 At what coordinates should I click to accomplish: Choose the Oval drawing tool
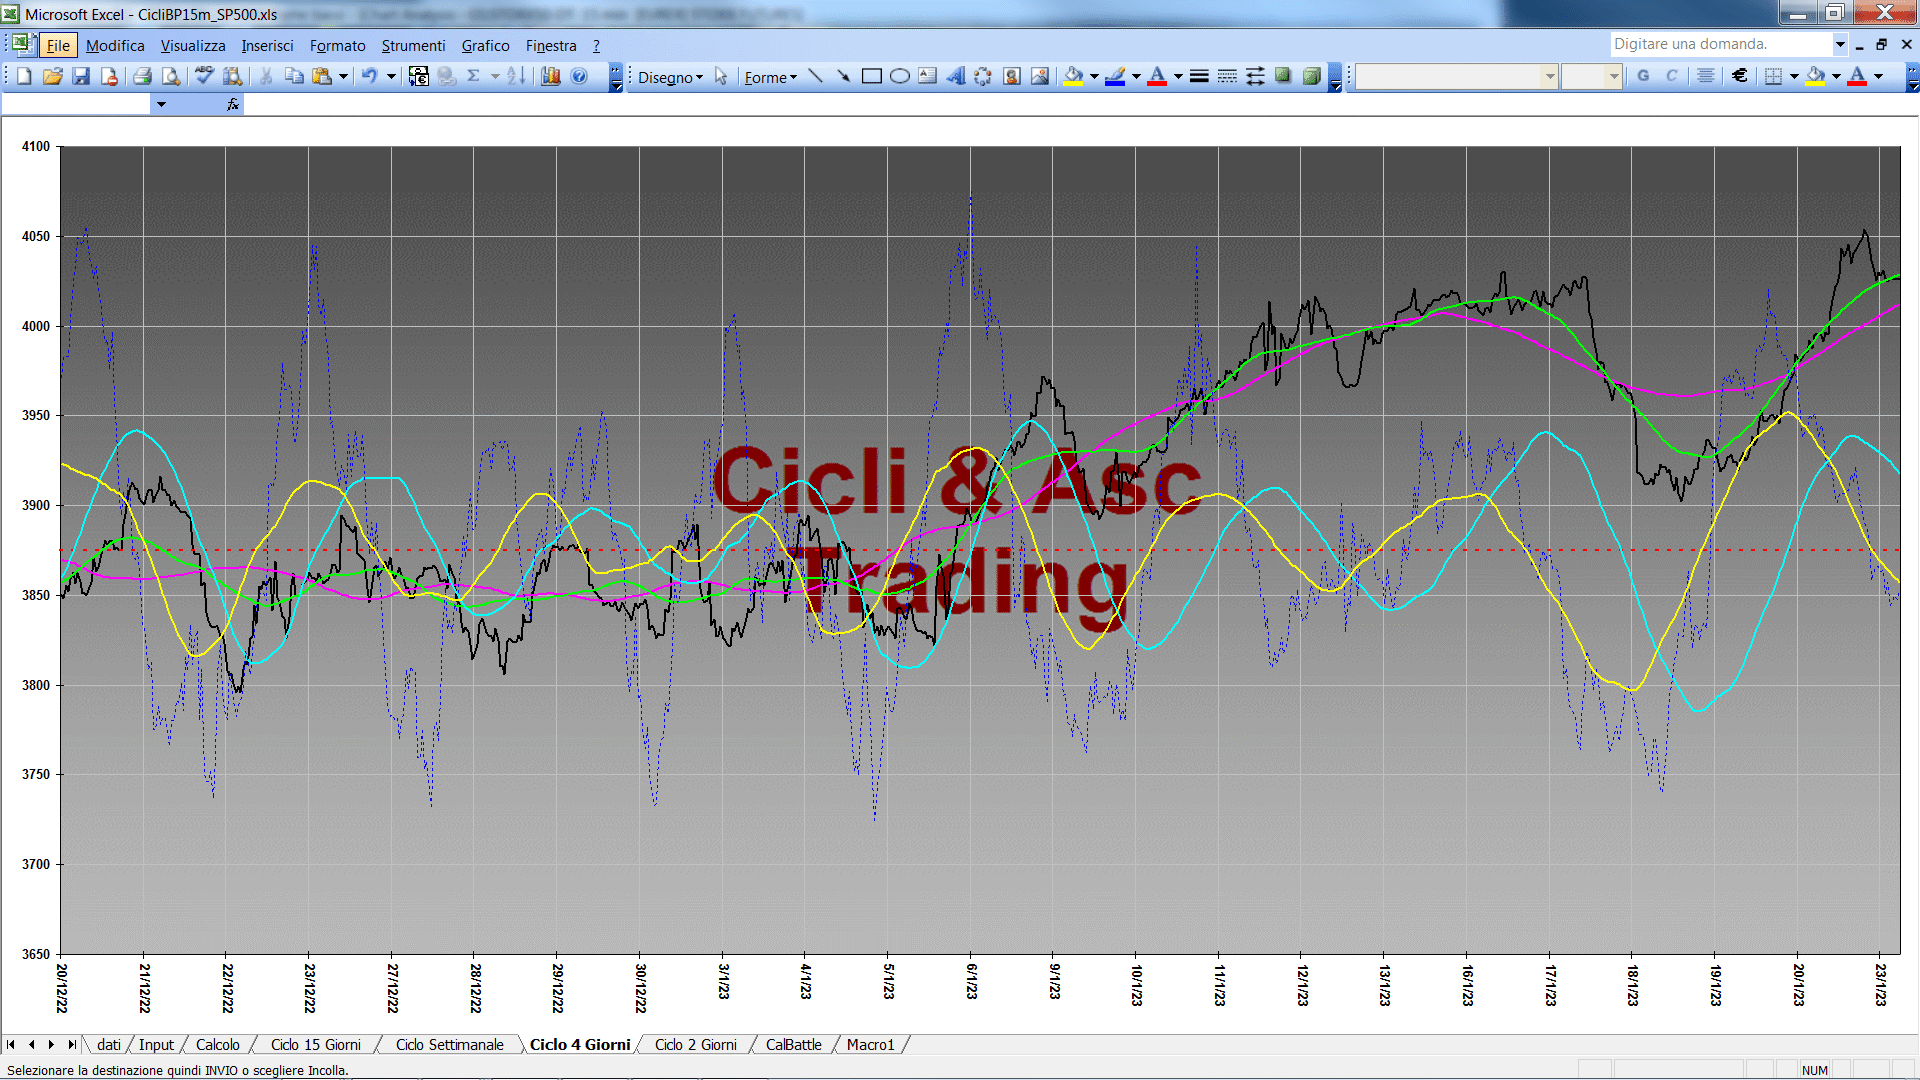pyautogui.click(x=899, y=76)
